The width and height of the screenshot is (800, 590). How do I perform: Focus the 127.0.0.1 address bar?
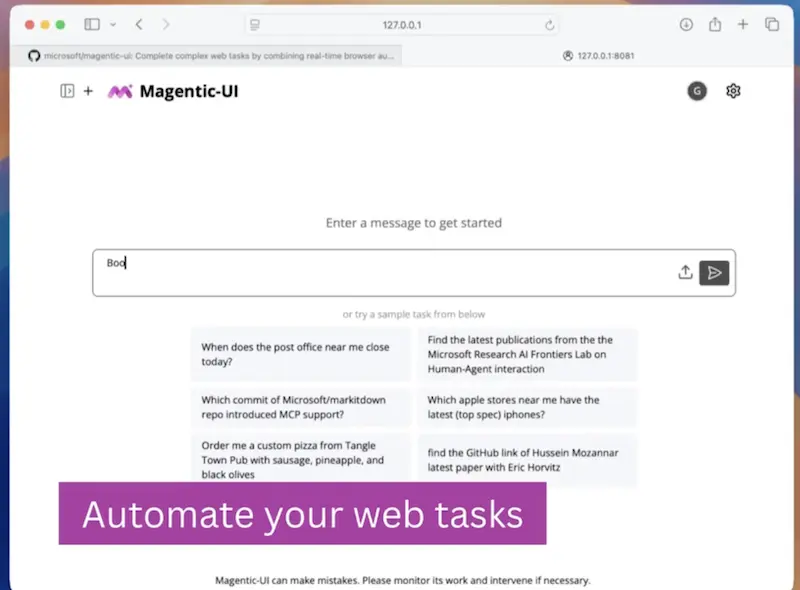[x=402, y=24]
